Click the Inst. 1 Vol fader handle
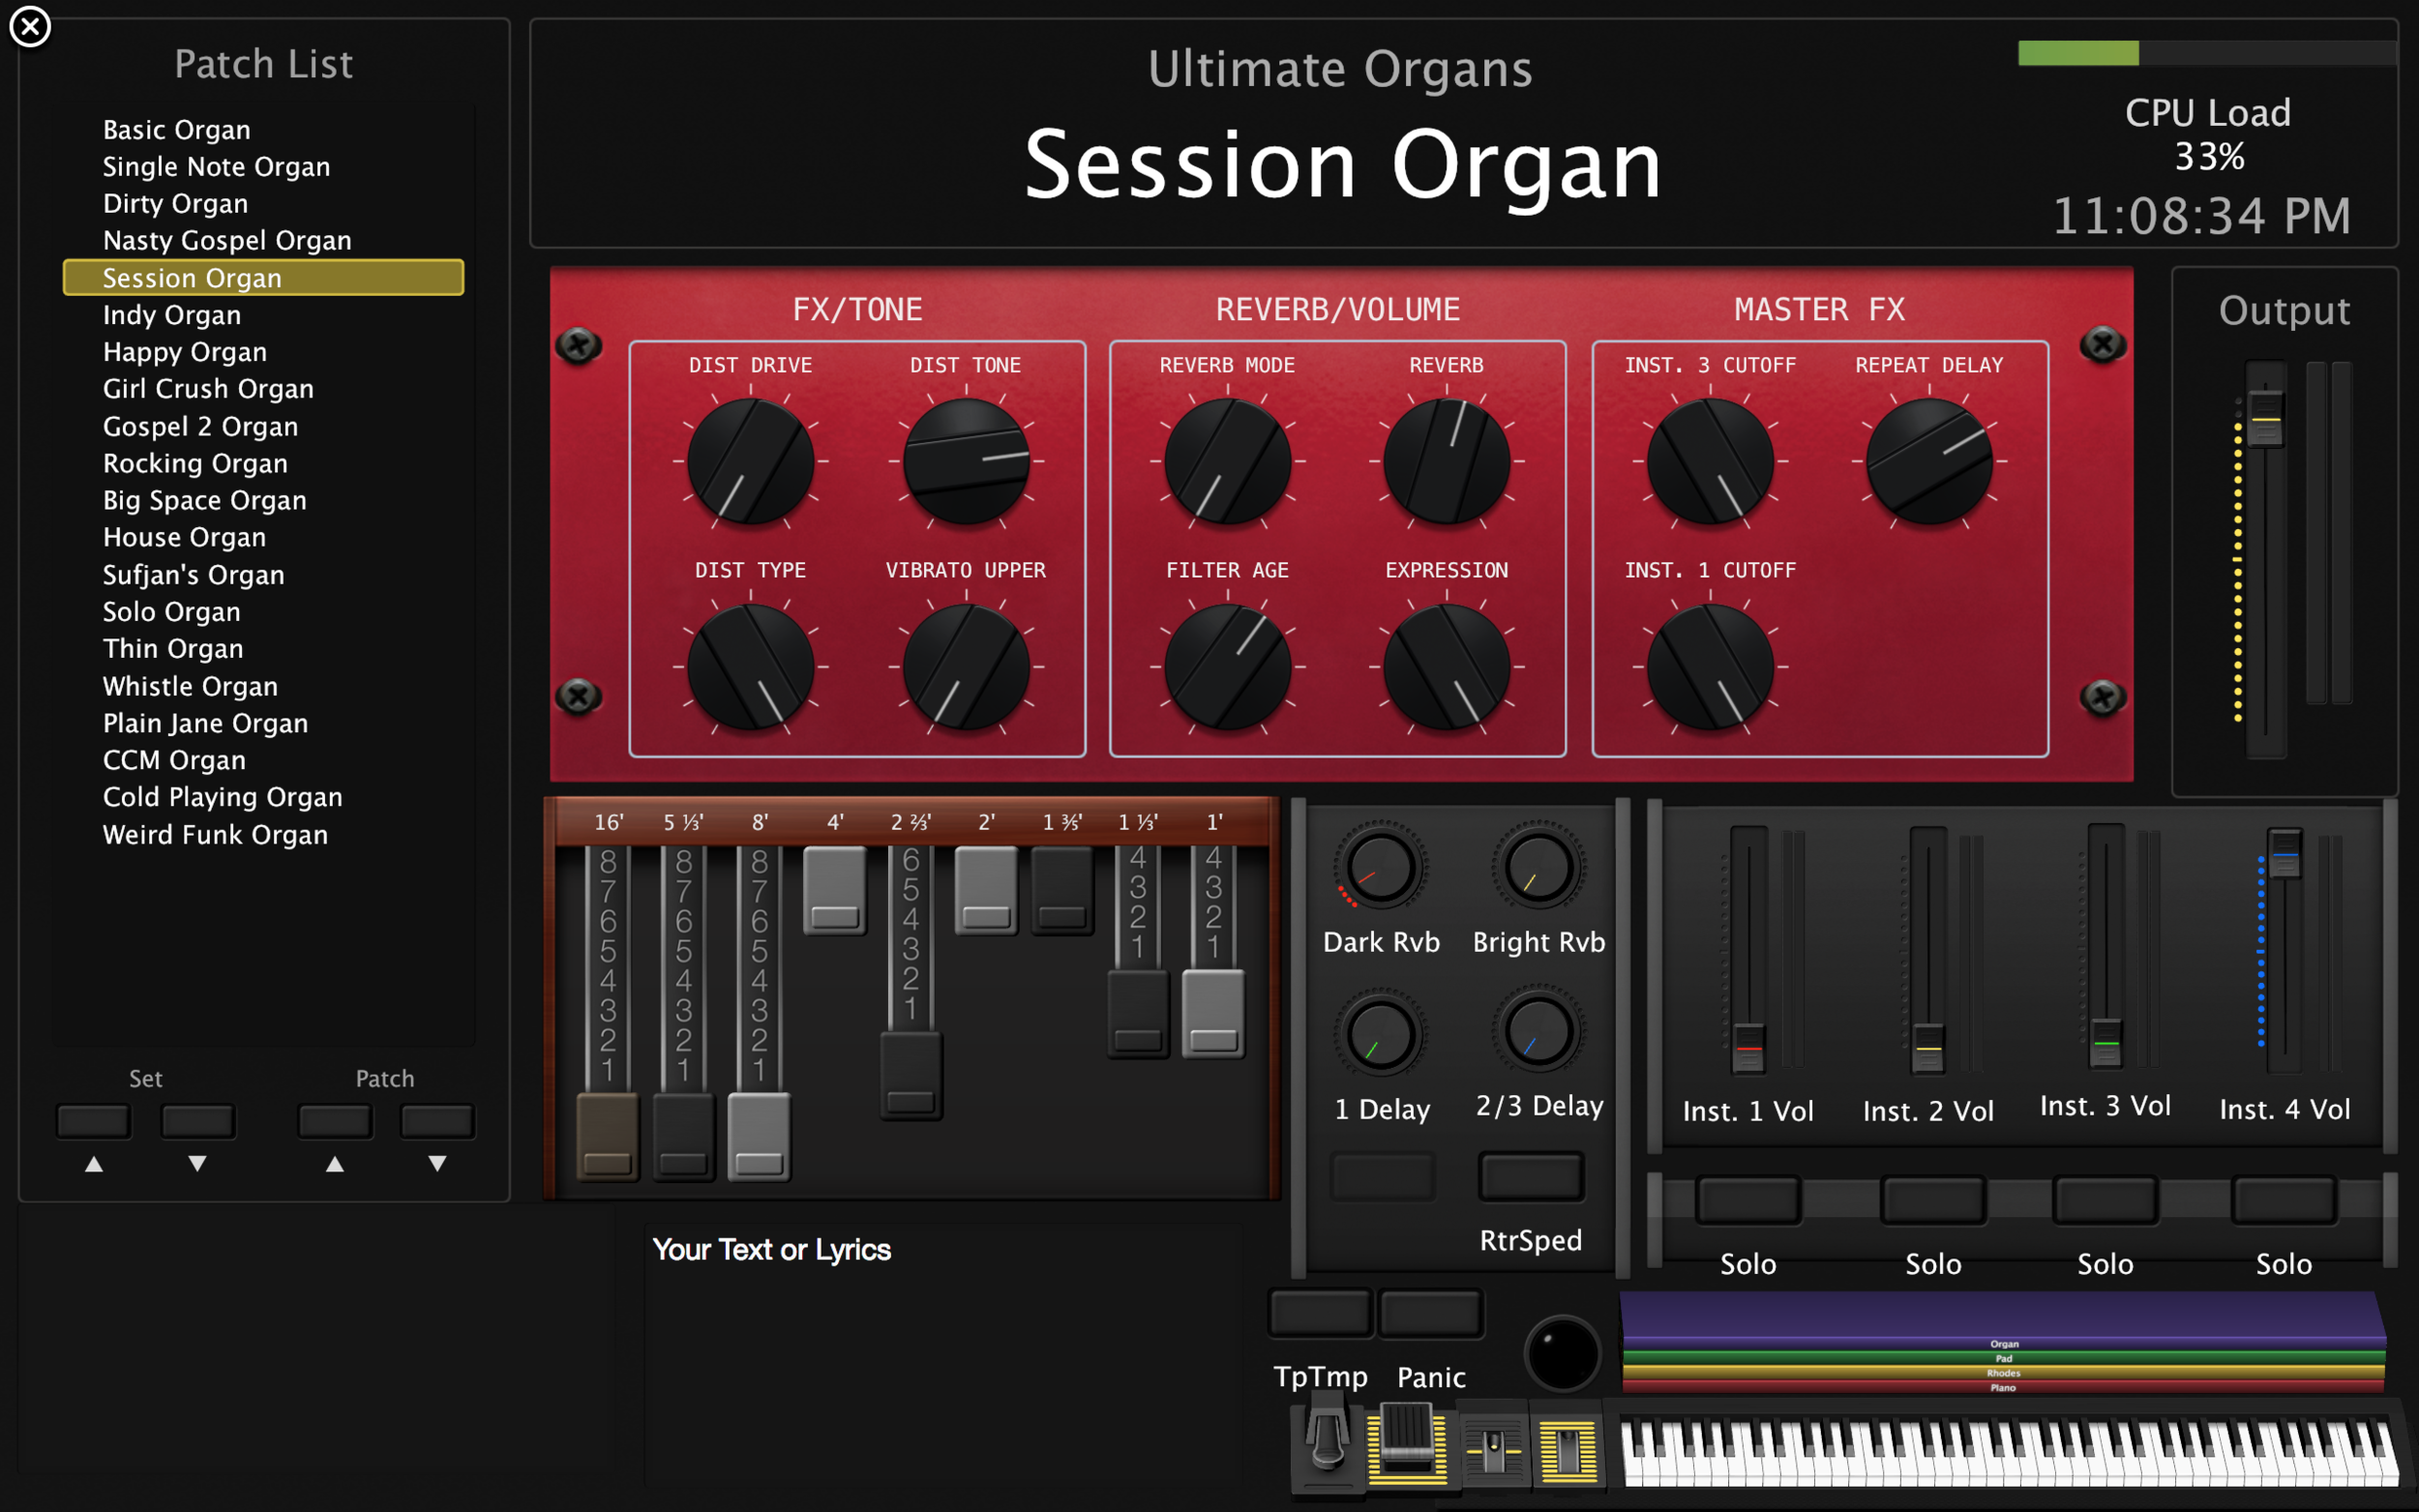The width and height of the screenshot is (2419, 1512). [1748, 1048]
